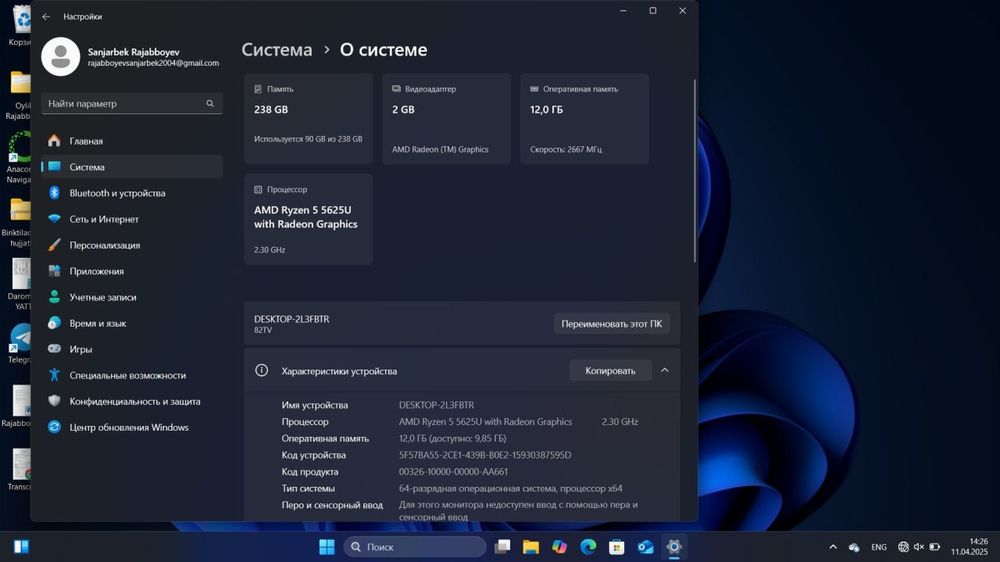Open Время и язык settings
1000x562 pixels.
tap(97, 323)
